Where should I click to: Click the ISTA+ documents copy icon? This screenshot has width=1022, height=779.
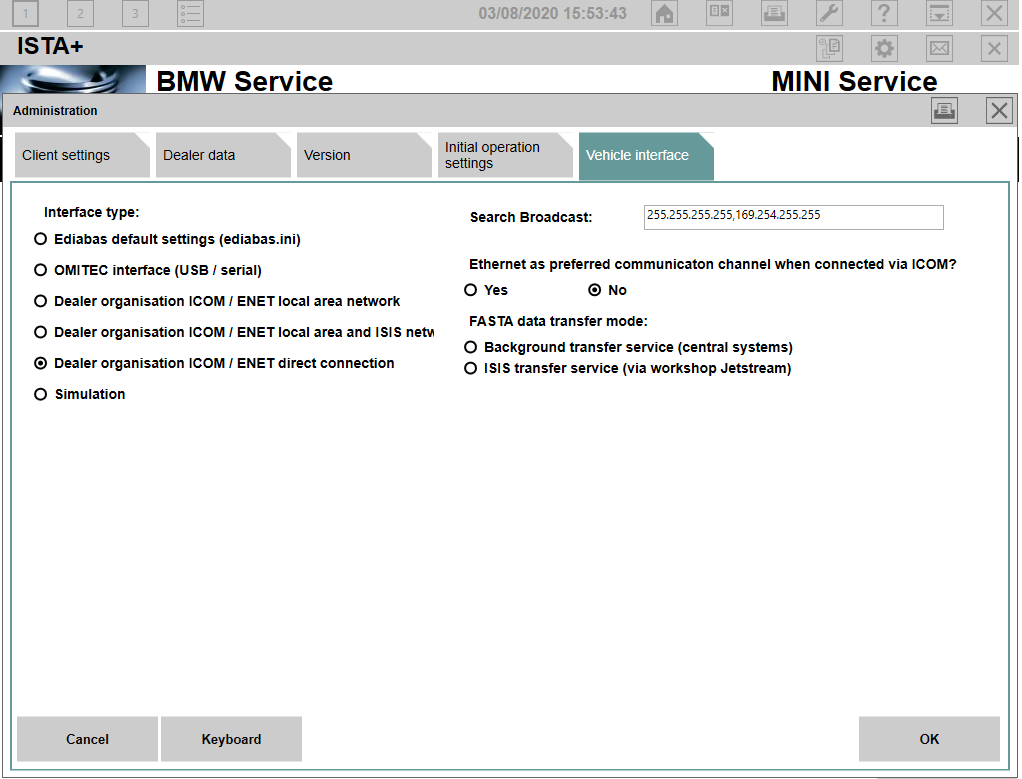click(830, 48)
